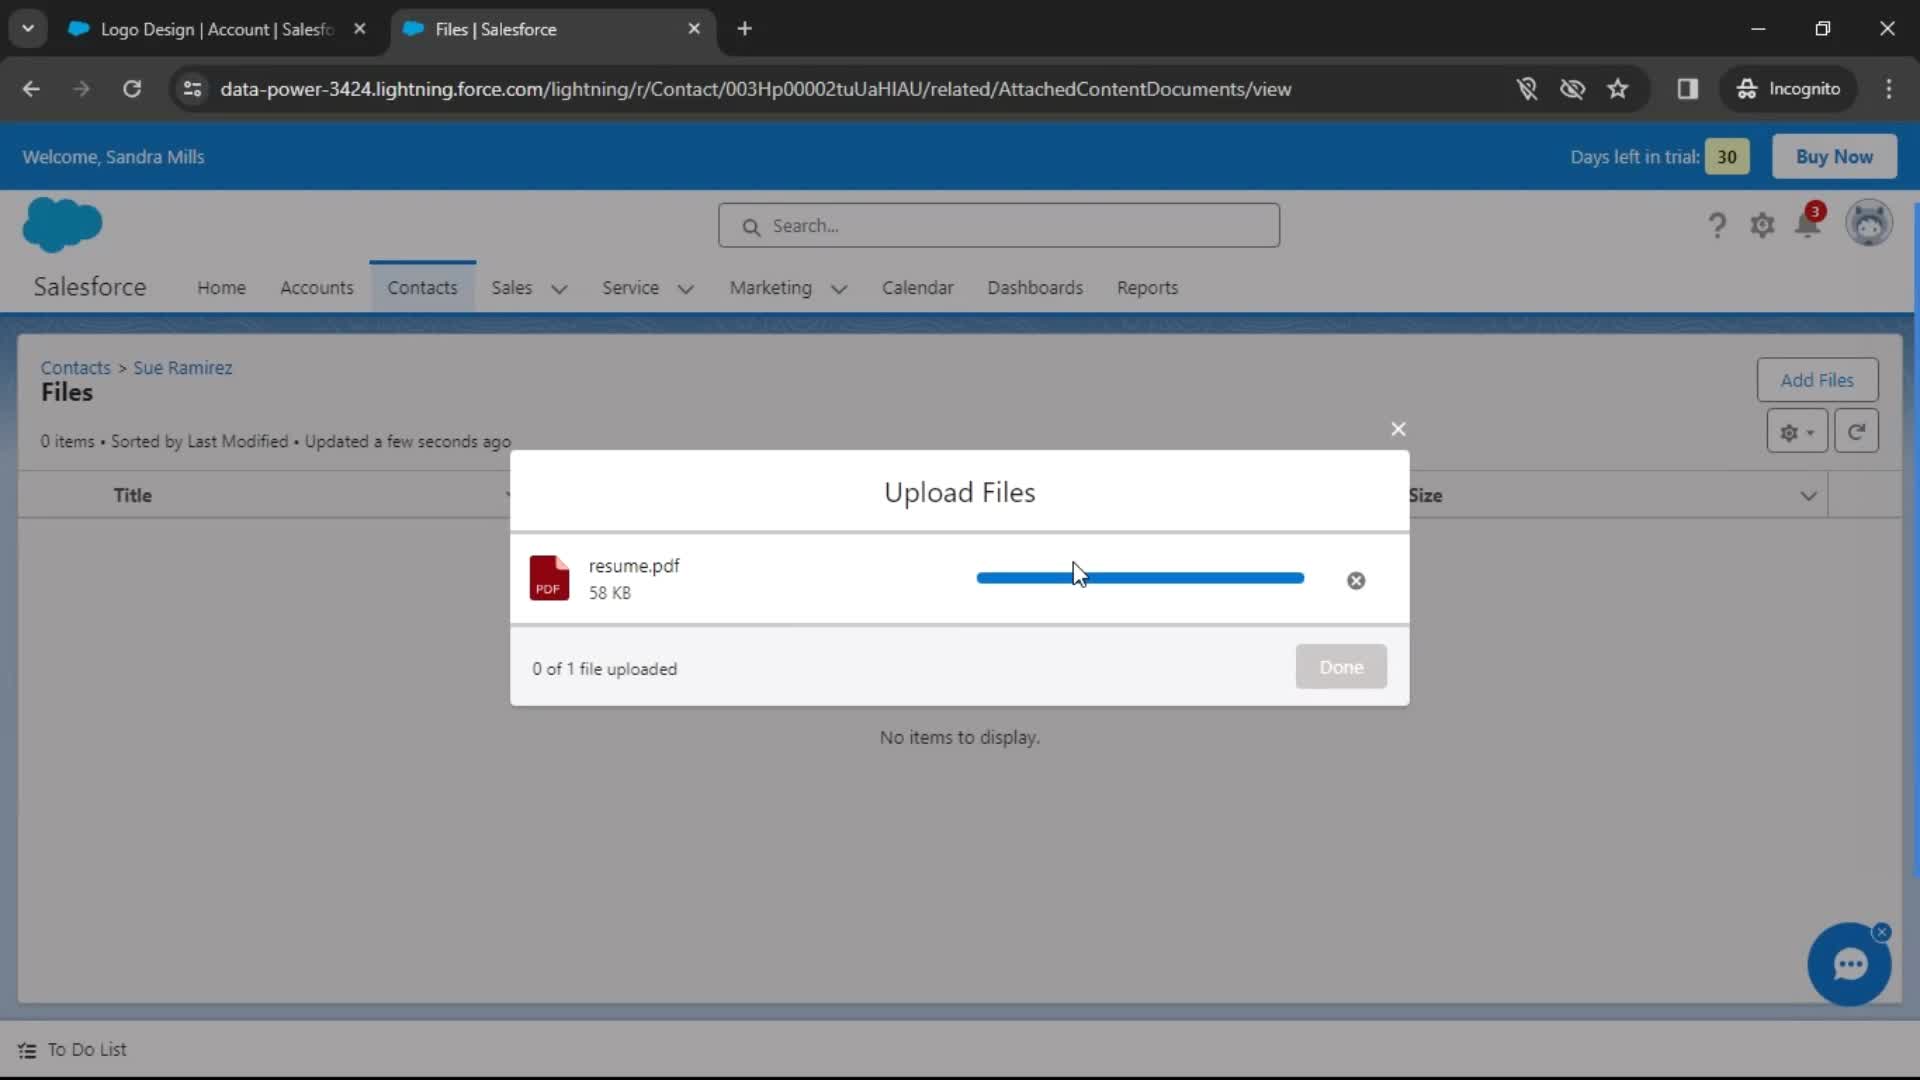Go to the Home tab
This screenshot has width=1920, height=1080.
[x=221, y=288]
